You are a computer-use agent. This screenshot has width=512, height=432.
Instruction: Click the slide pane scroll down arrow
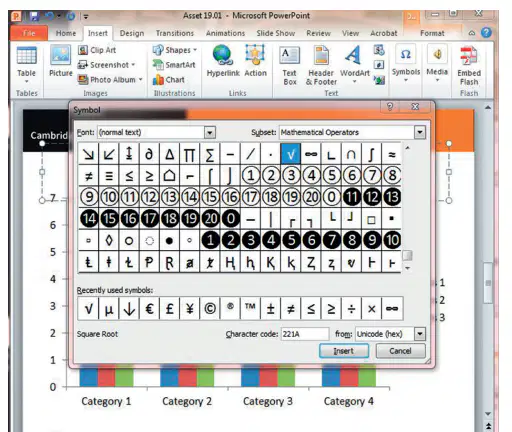[x=488, y=414]
